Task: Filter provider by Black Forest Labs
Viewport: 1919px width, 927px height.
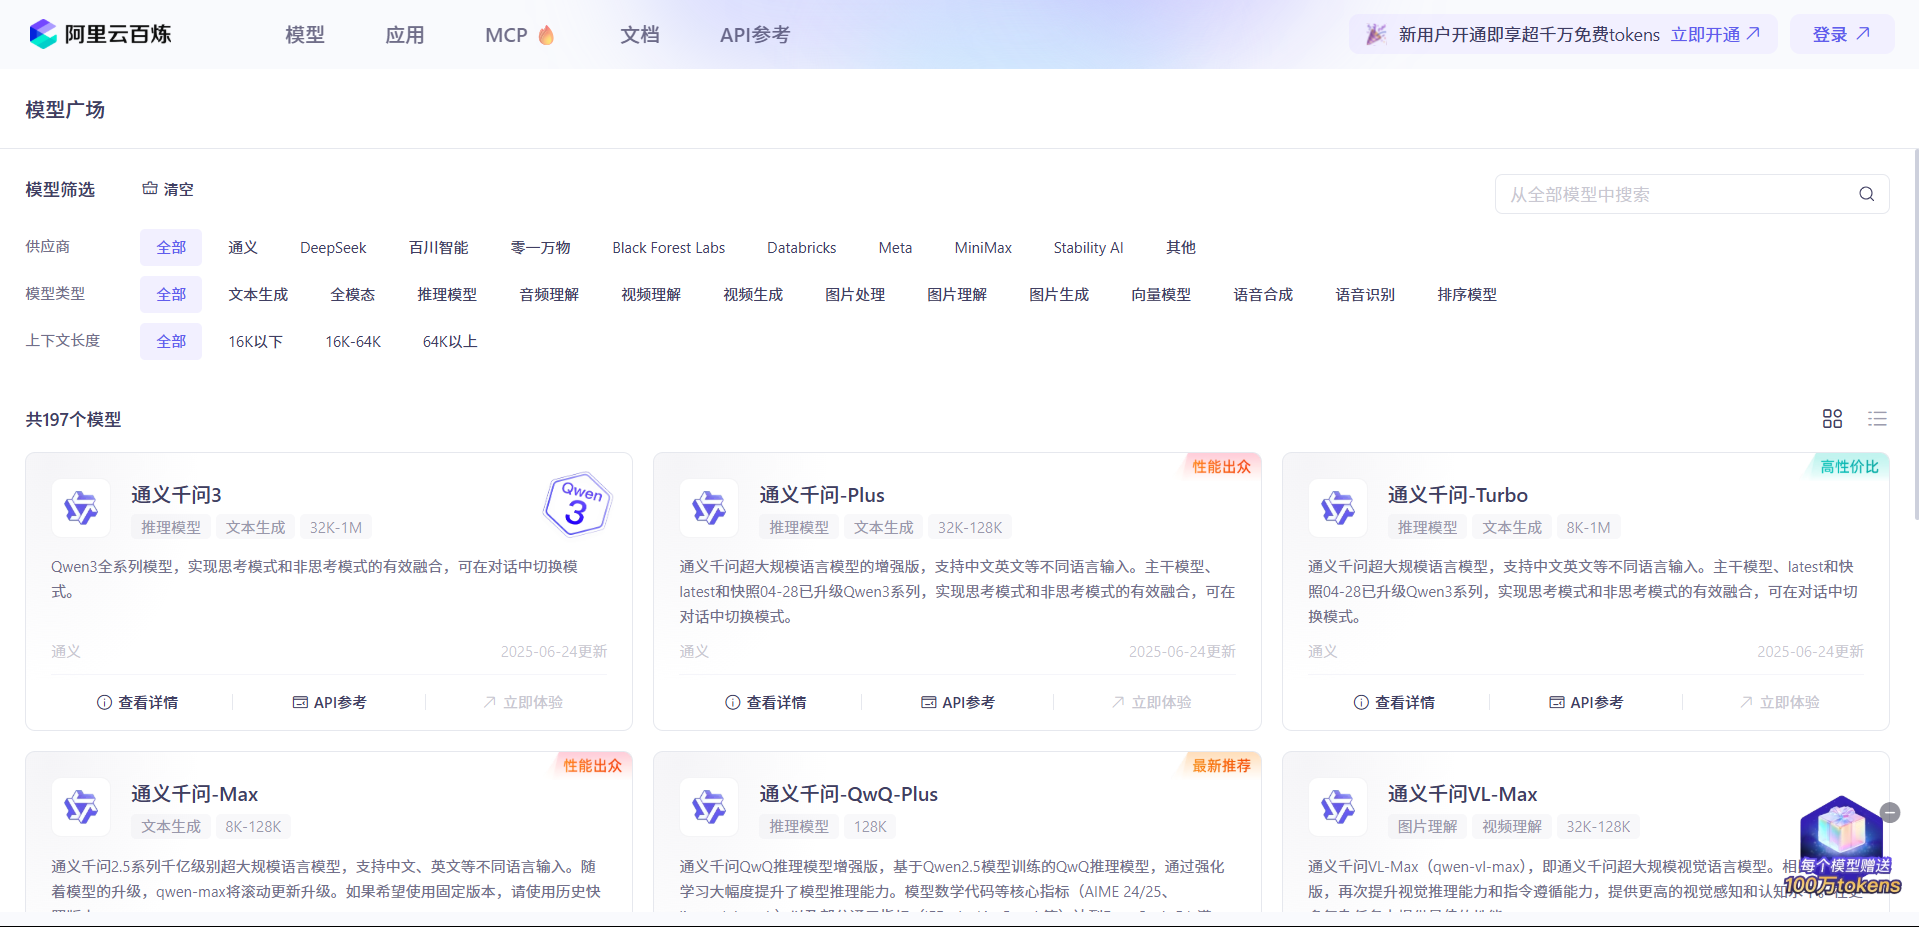Action: (668, 247)
